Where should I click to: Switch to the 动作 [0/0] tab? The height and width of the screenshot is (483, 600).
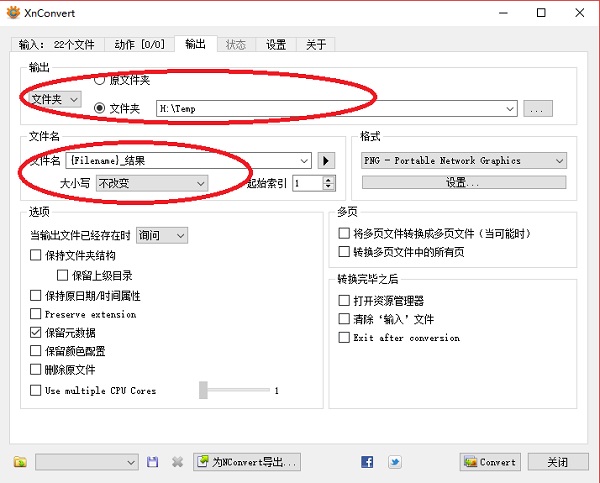point(137,45)
